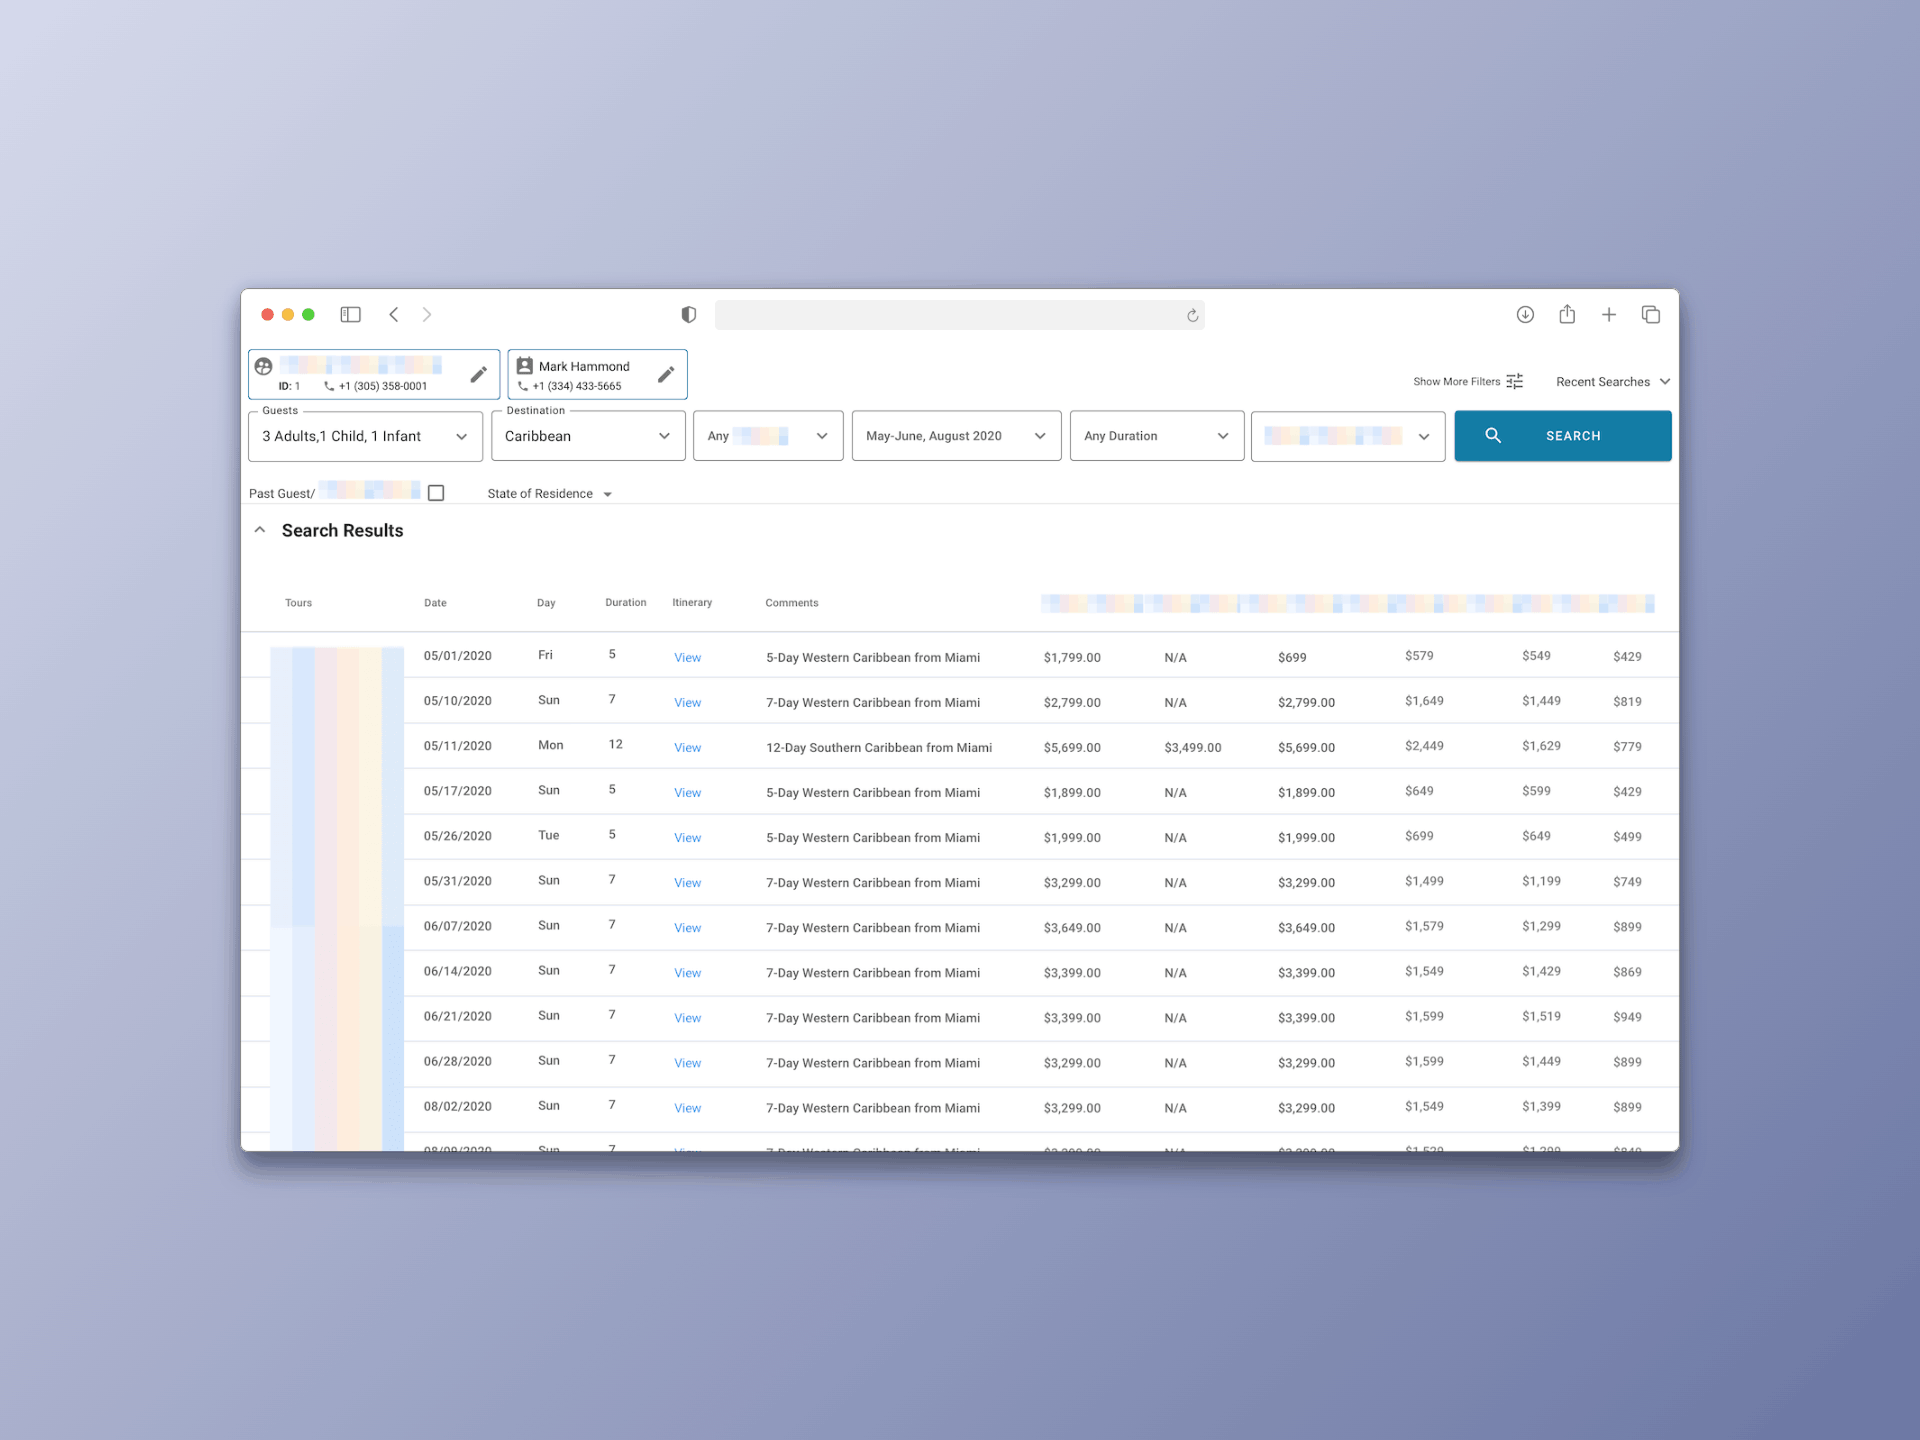View itinerary for 05/31/2020 sailing
1920x1440 pixels.
pyautogui.click(x=687, y=883)
